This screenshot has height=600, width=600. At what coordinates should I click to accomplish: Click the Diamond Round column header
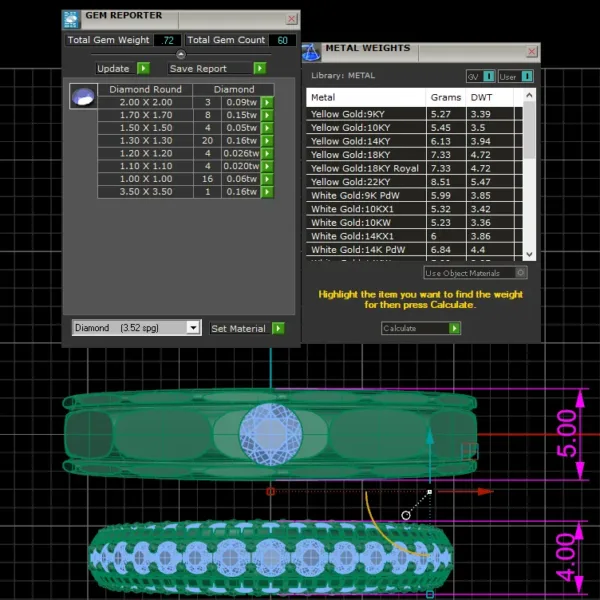145,90
